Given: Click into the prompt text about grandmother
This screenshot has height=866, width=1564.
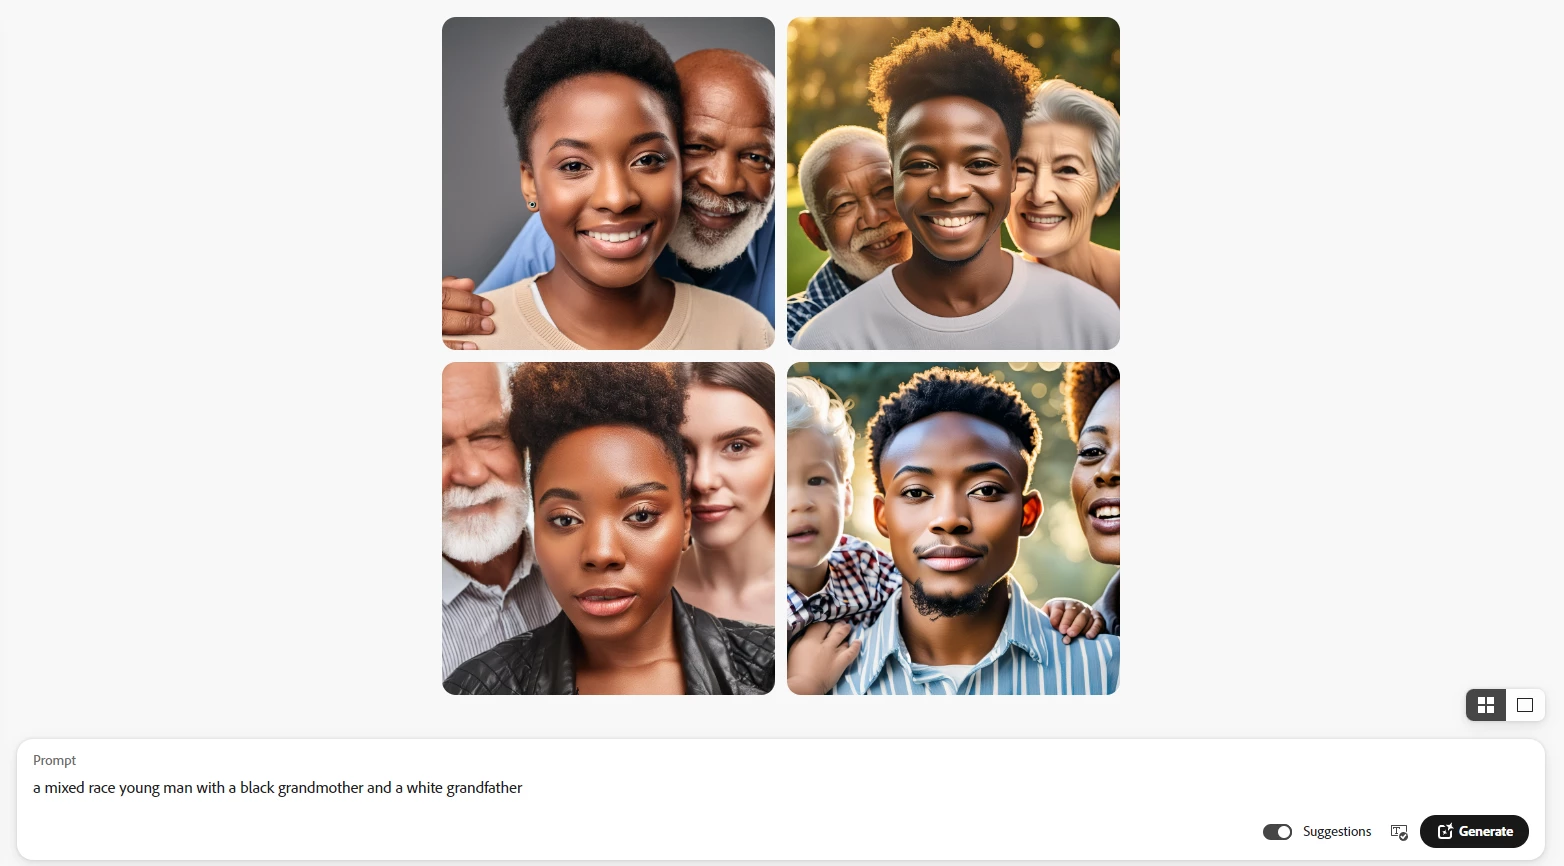Looking at the screenshot, I should pos(277,788).
